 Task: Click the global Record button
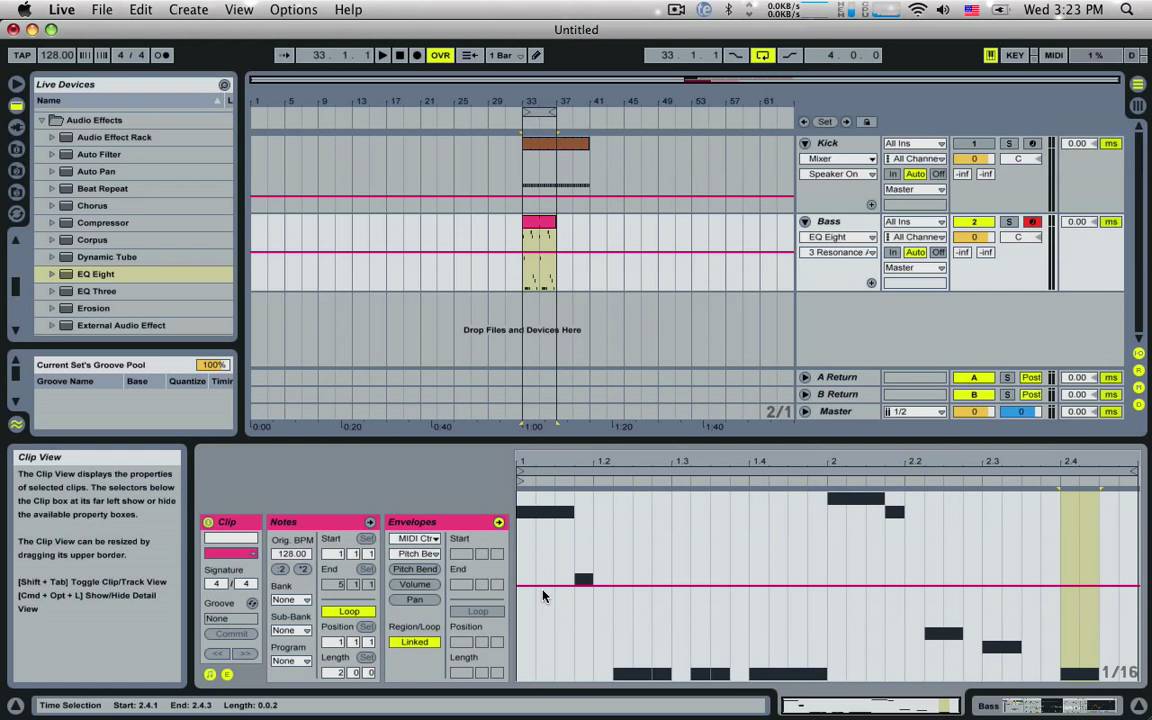pyautogui.click(x=417, y=55)
